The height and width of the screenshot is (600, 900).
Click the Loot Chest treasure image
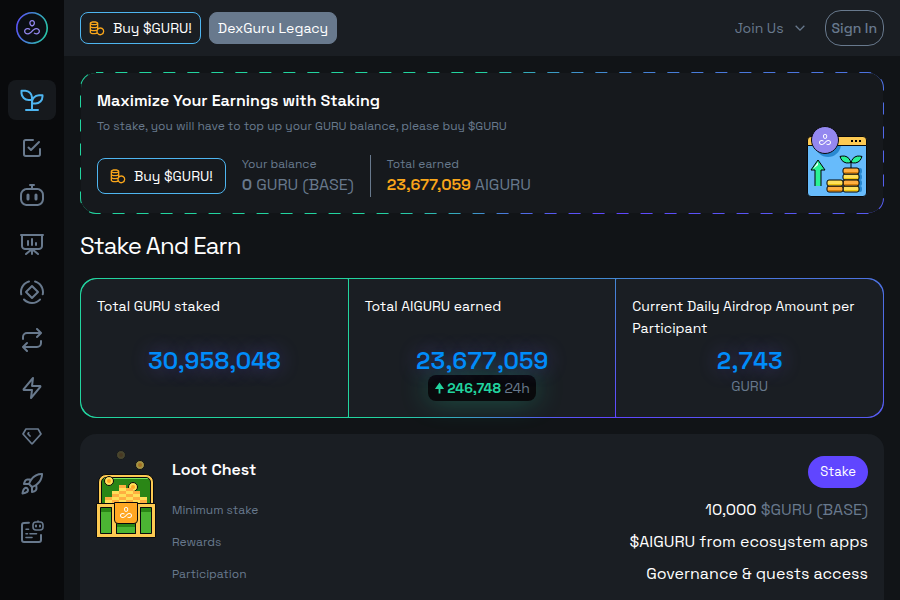125,503
